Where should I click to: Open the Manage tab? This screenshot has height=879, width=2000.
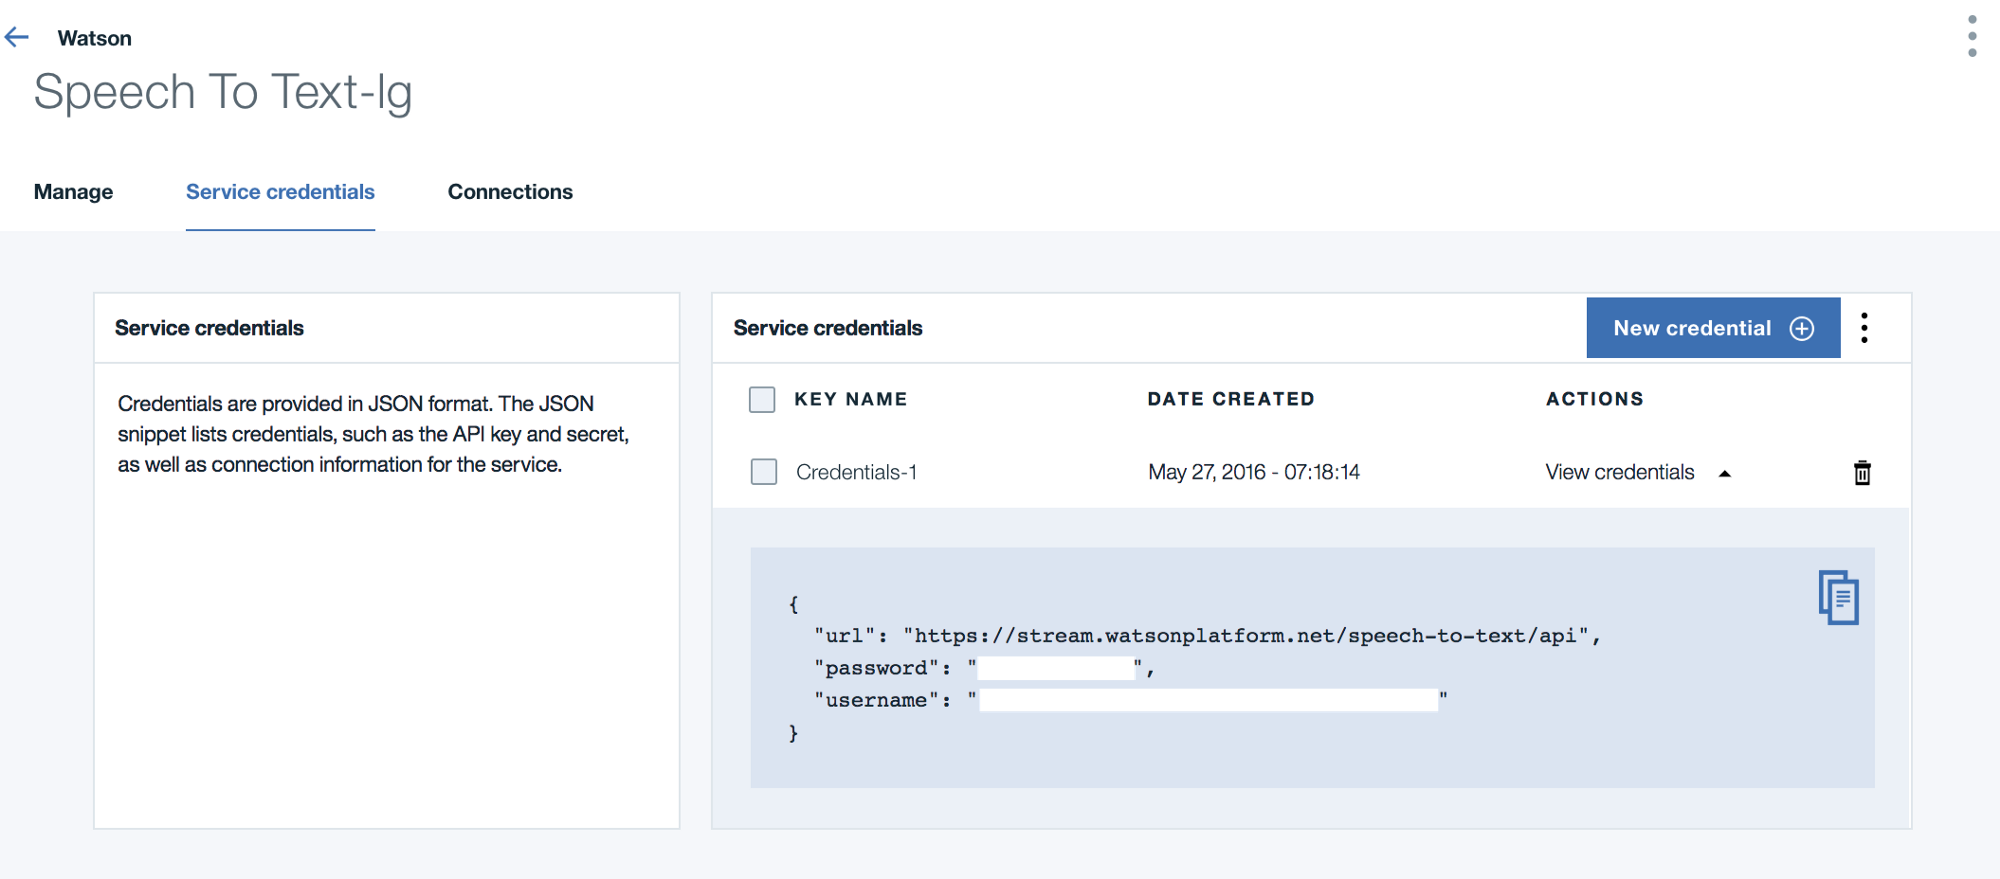(x=73, y=192)
